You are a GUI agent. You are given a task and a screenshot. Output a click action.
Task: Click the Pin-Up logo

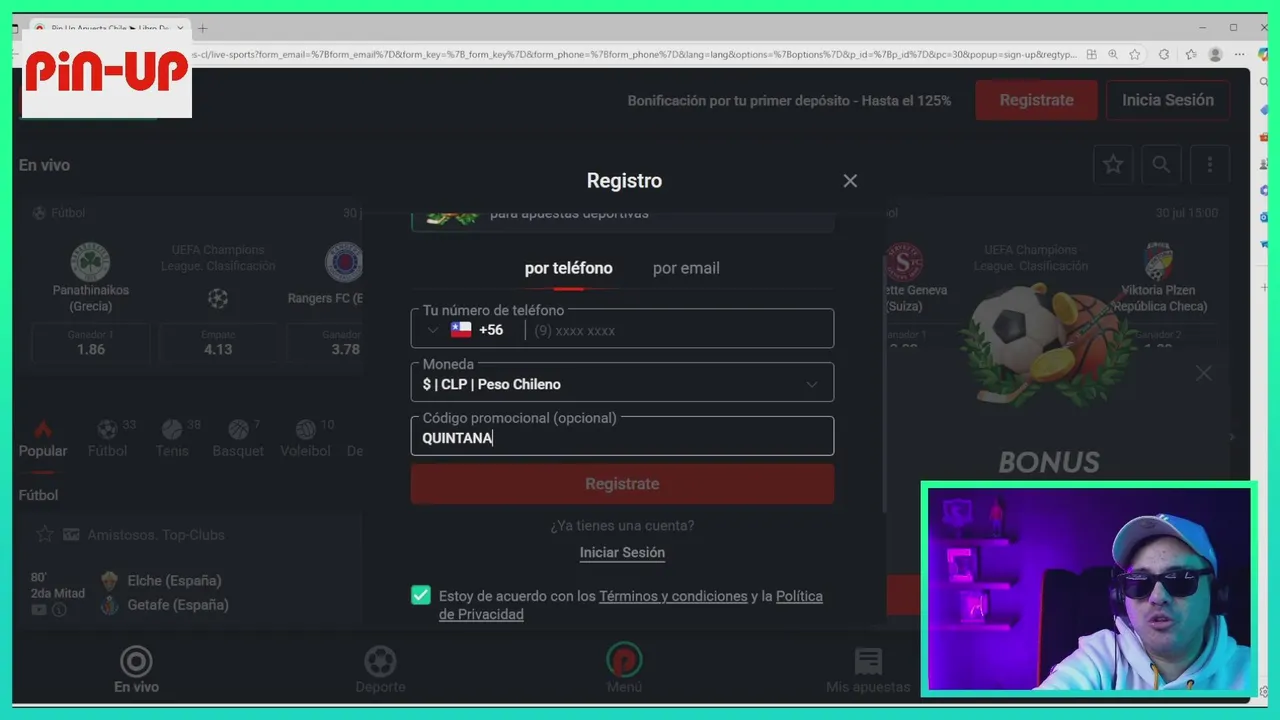[107, 72]
